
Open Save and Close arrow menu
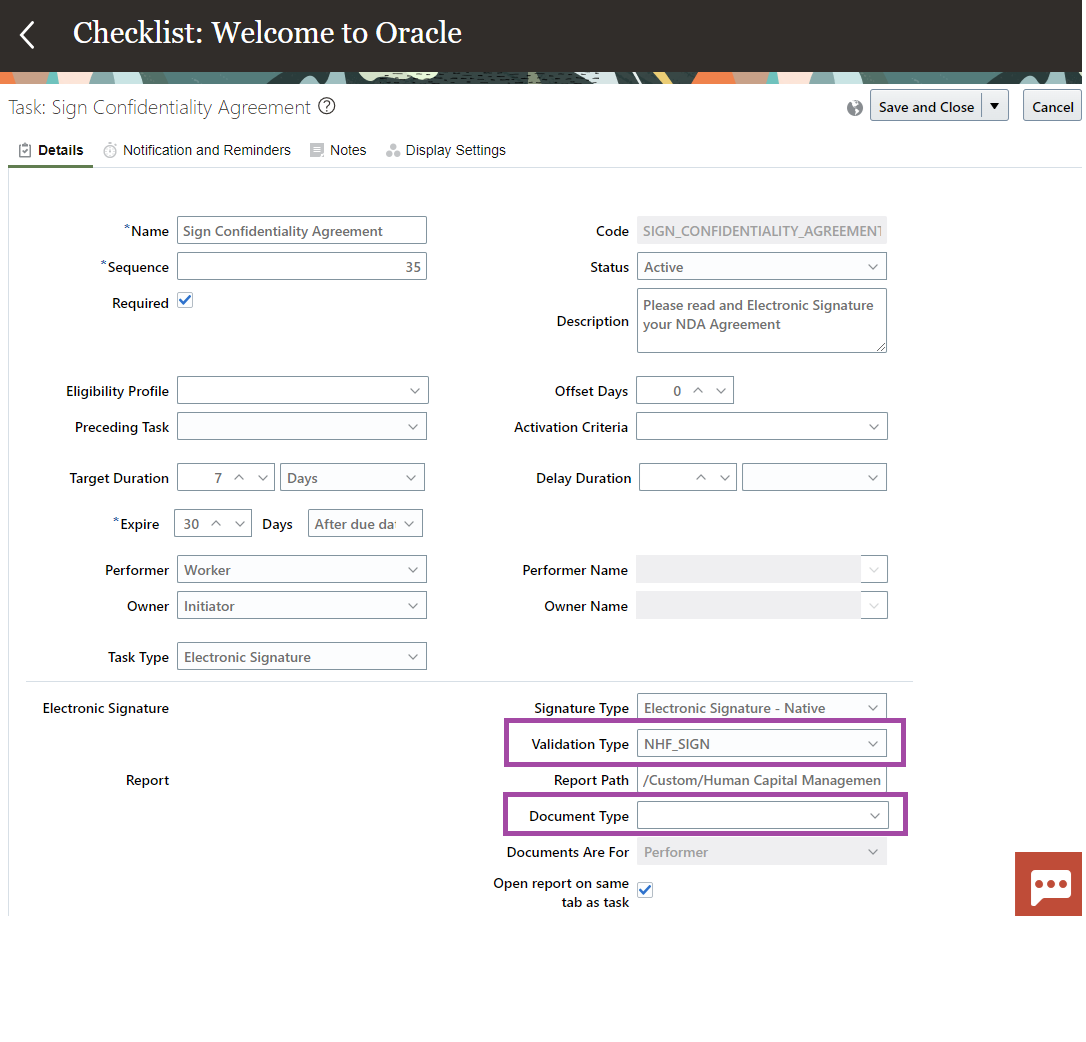point(995,106)
